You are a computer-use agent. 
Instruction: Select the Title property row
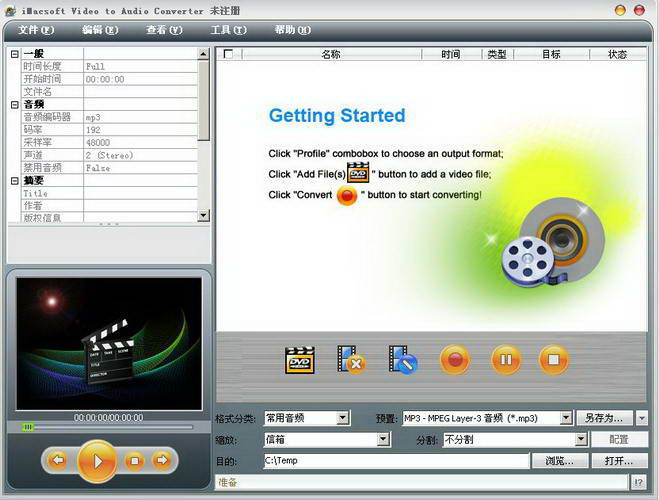[x=109, y=193]
